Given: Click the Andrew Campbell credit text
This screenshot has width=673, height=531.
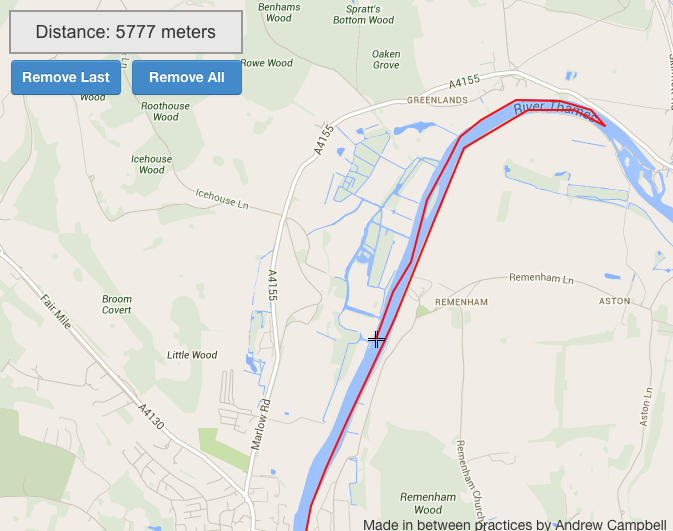Looking at the screenshot, I should [611, 525].
